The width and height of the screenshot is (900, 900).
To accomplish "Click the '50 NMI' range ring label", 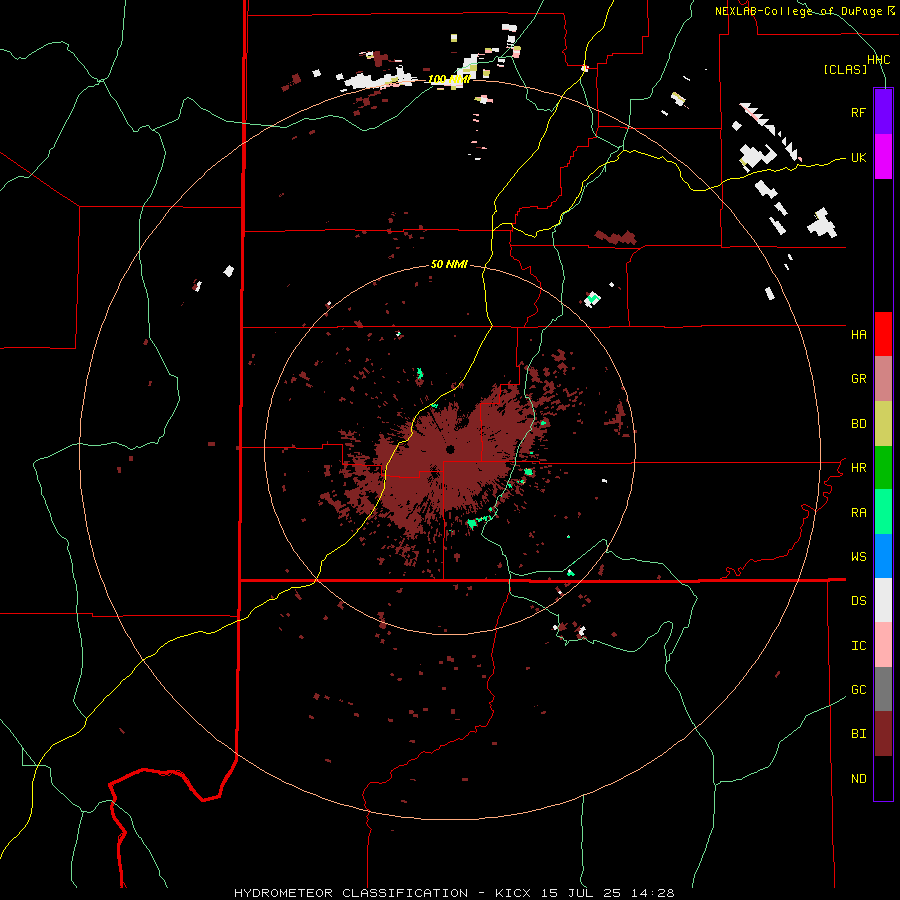I will click(x=449, y=264).
